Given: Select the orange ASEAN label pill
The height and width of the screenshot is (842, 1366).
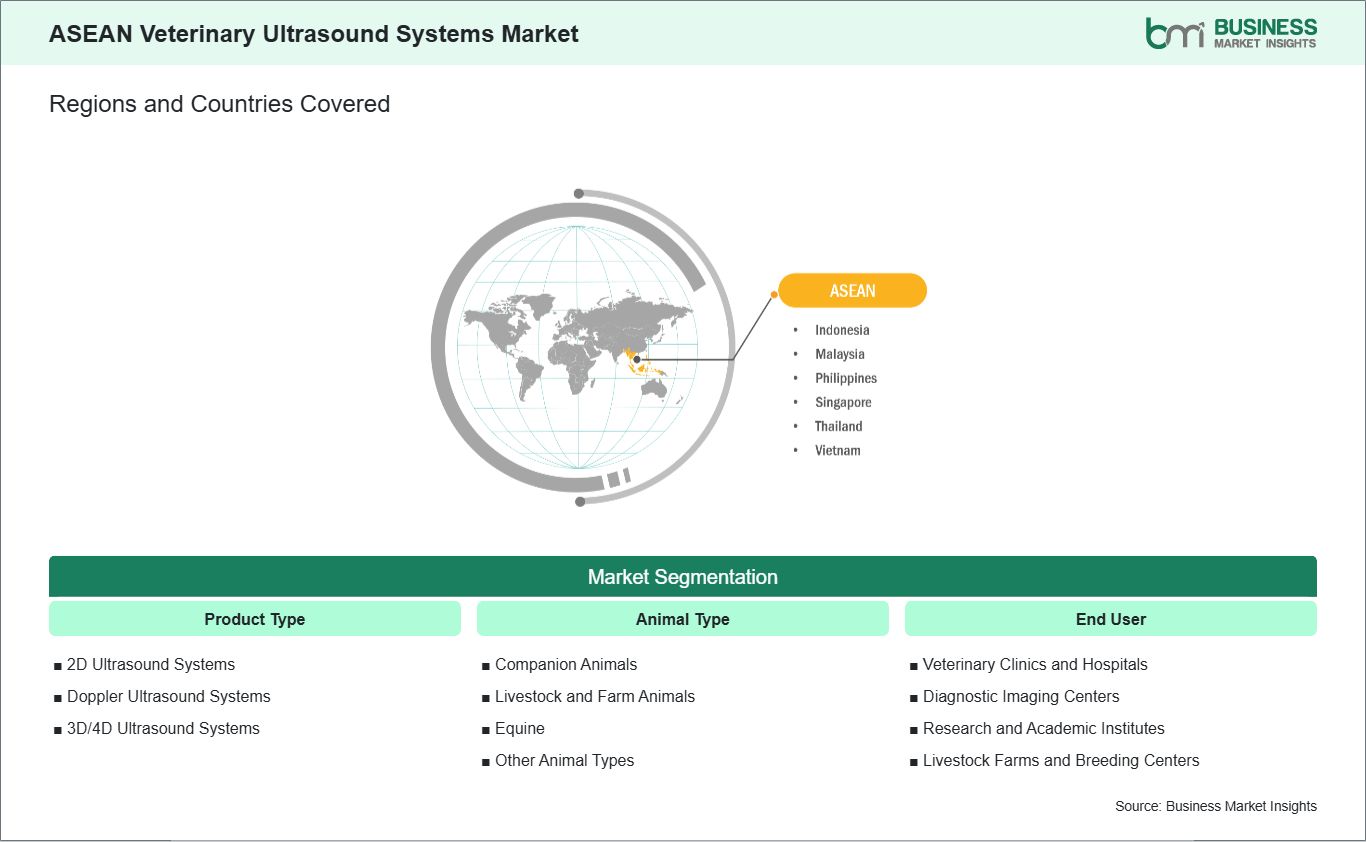Looking at the screenshot, I should coord(852,291).
